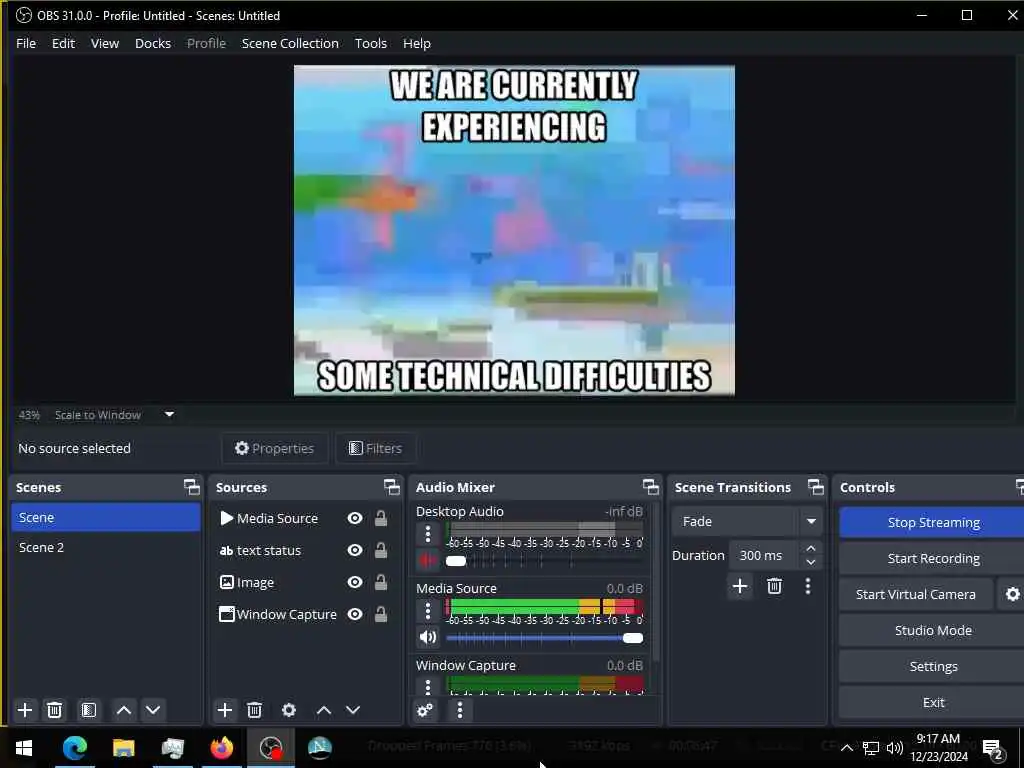Open Windows Start menu
The image size is (1024, 768).
click(24, 747)
